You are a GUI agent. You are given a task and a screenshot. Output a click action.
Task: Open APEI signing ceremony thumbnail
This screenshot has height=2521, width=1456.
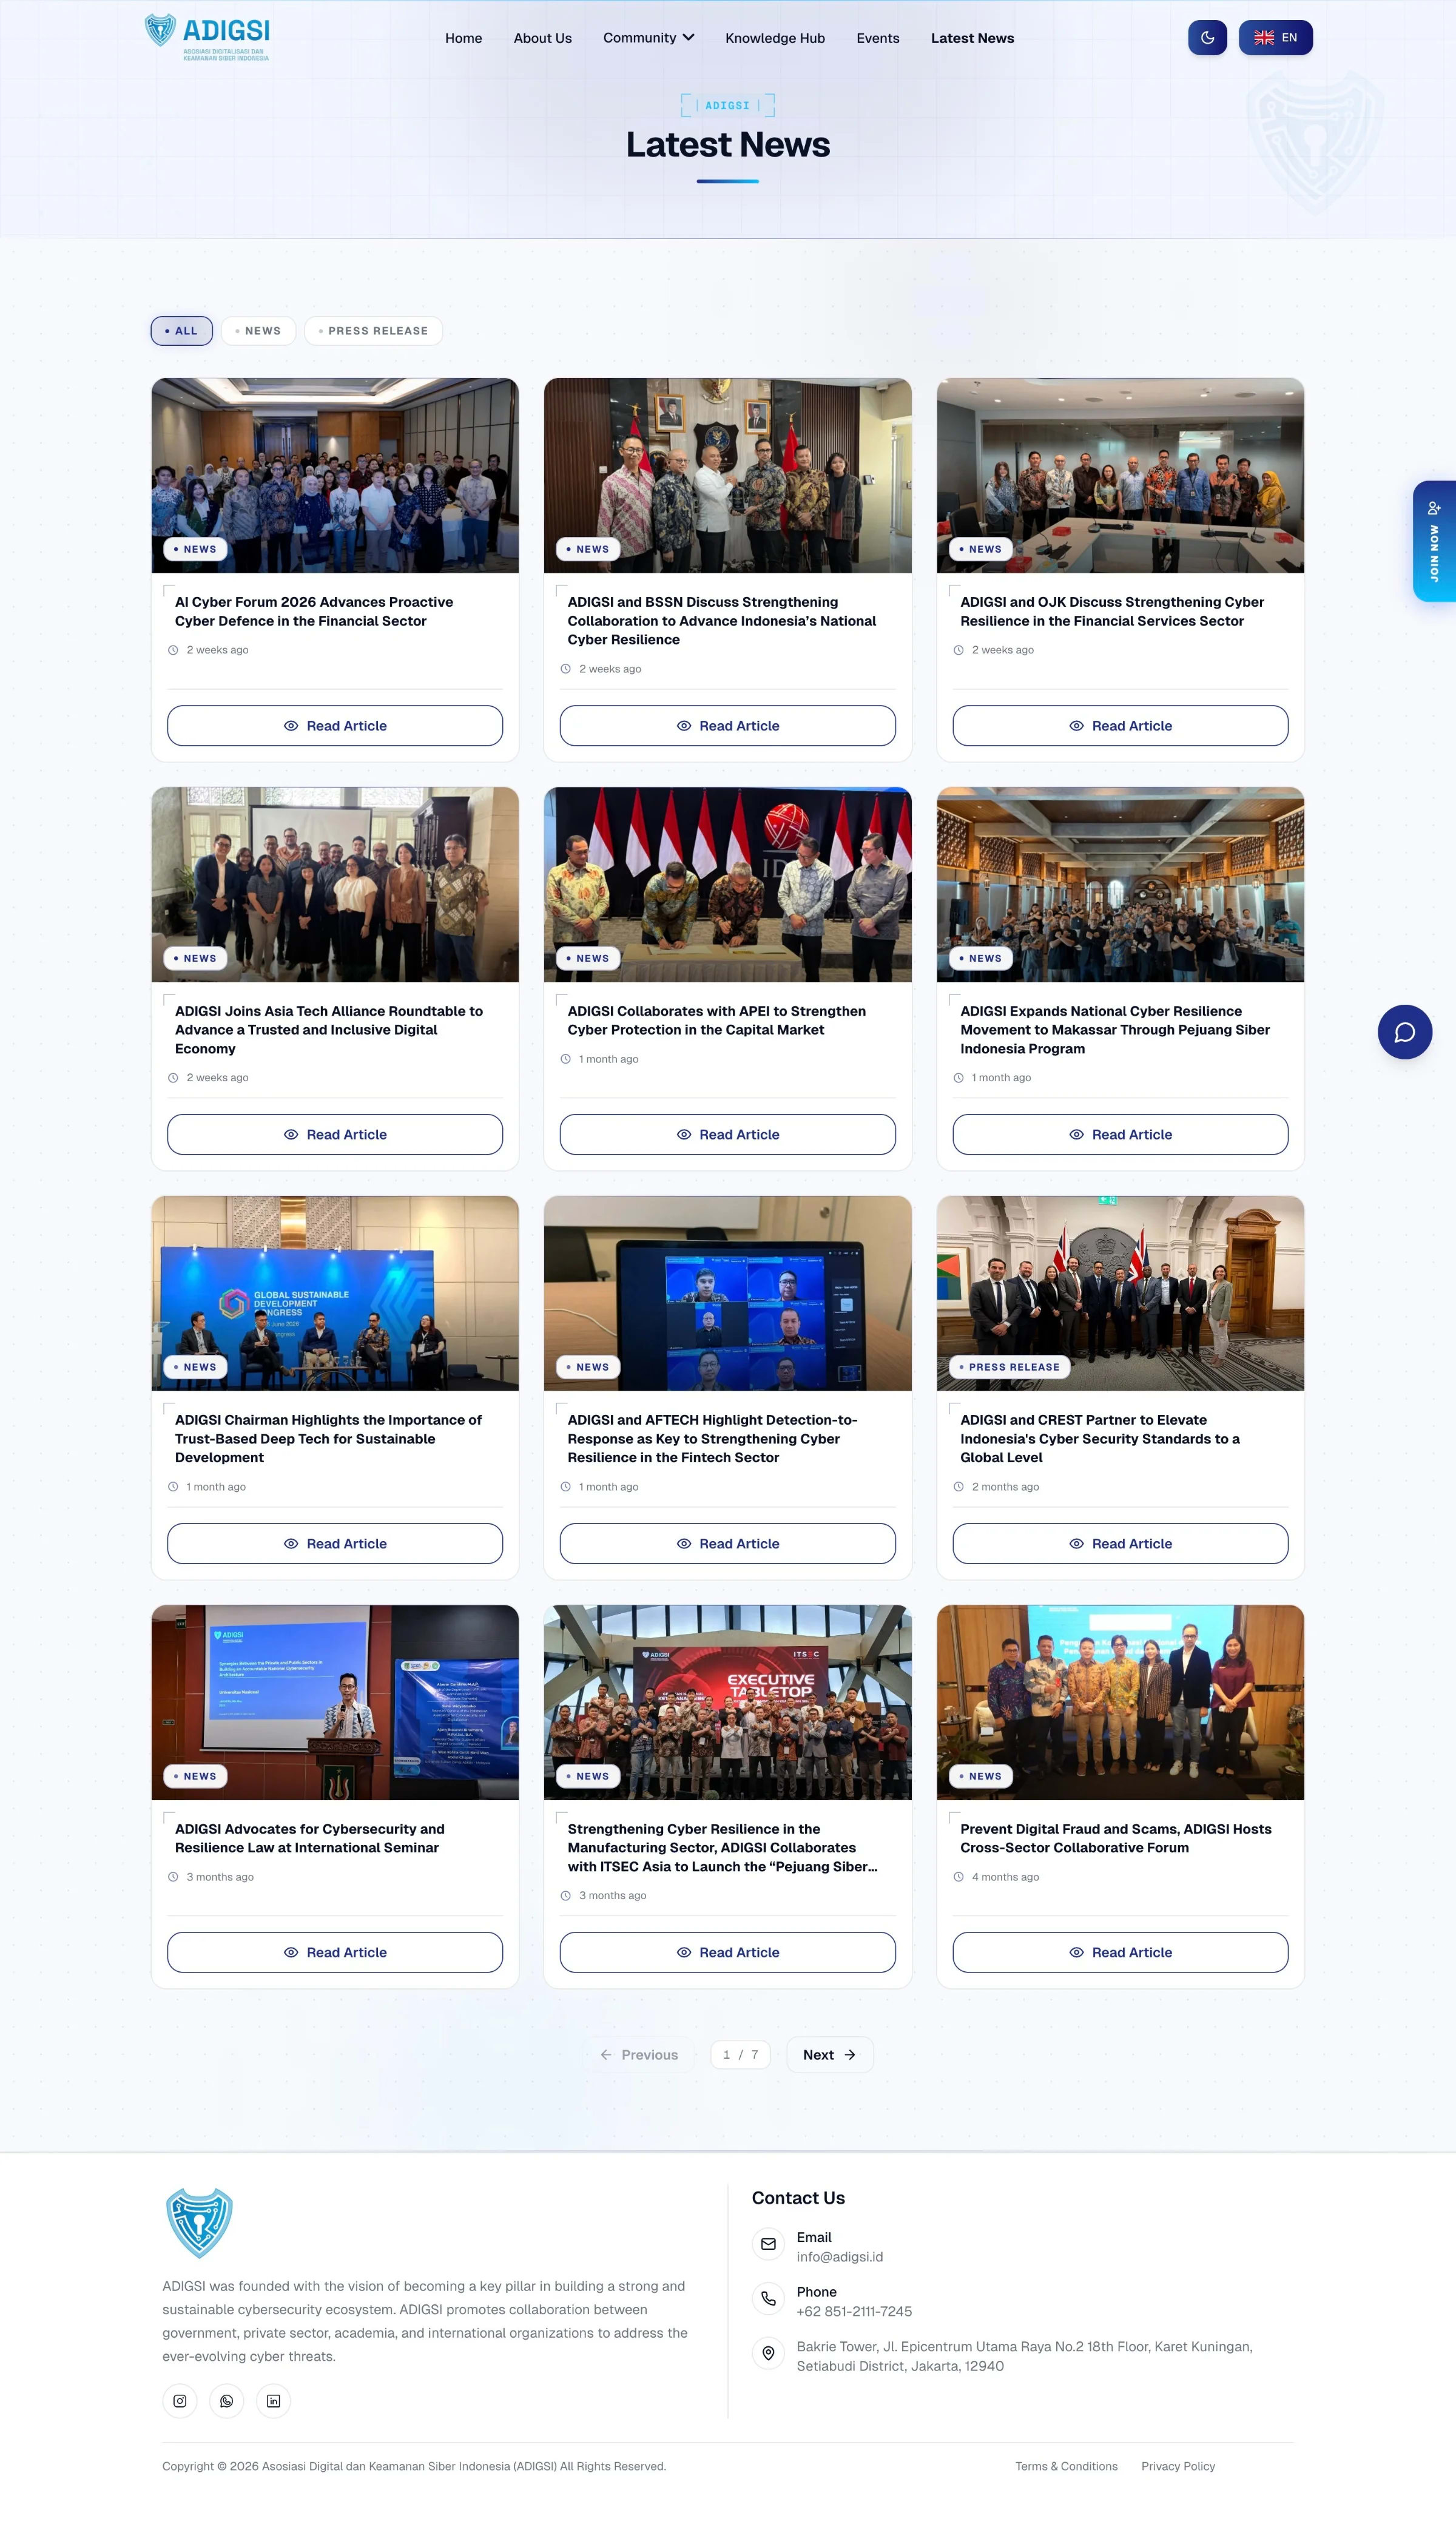[727, 884]
